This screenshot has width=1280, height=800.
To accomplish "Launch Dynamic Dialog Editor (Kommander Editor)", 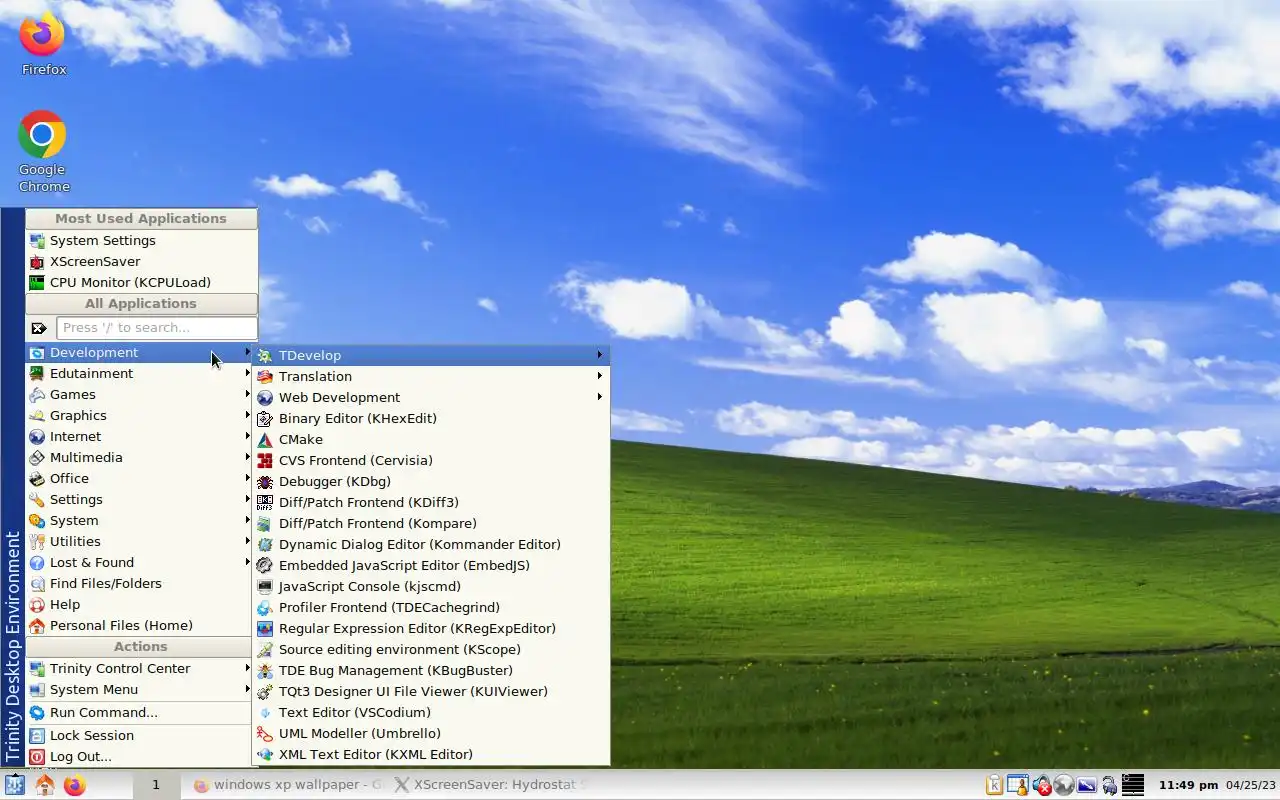I will [x=431, y=544].
